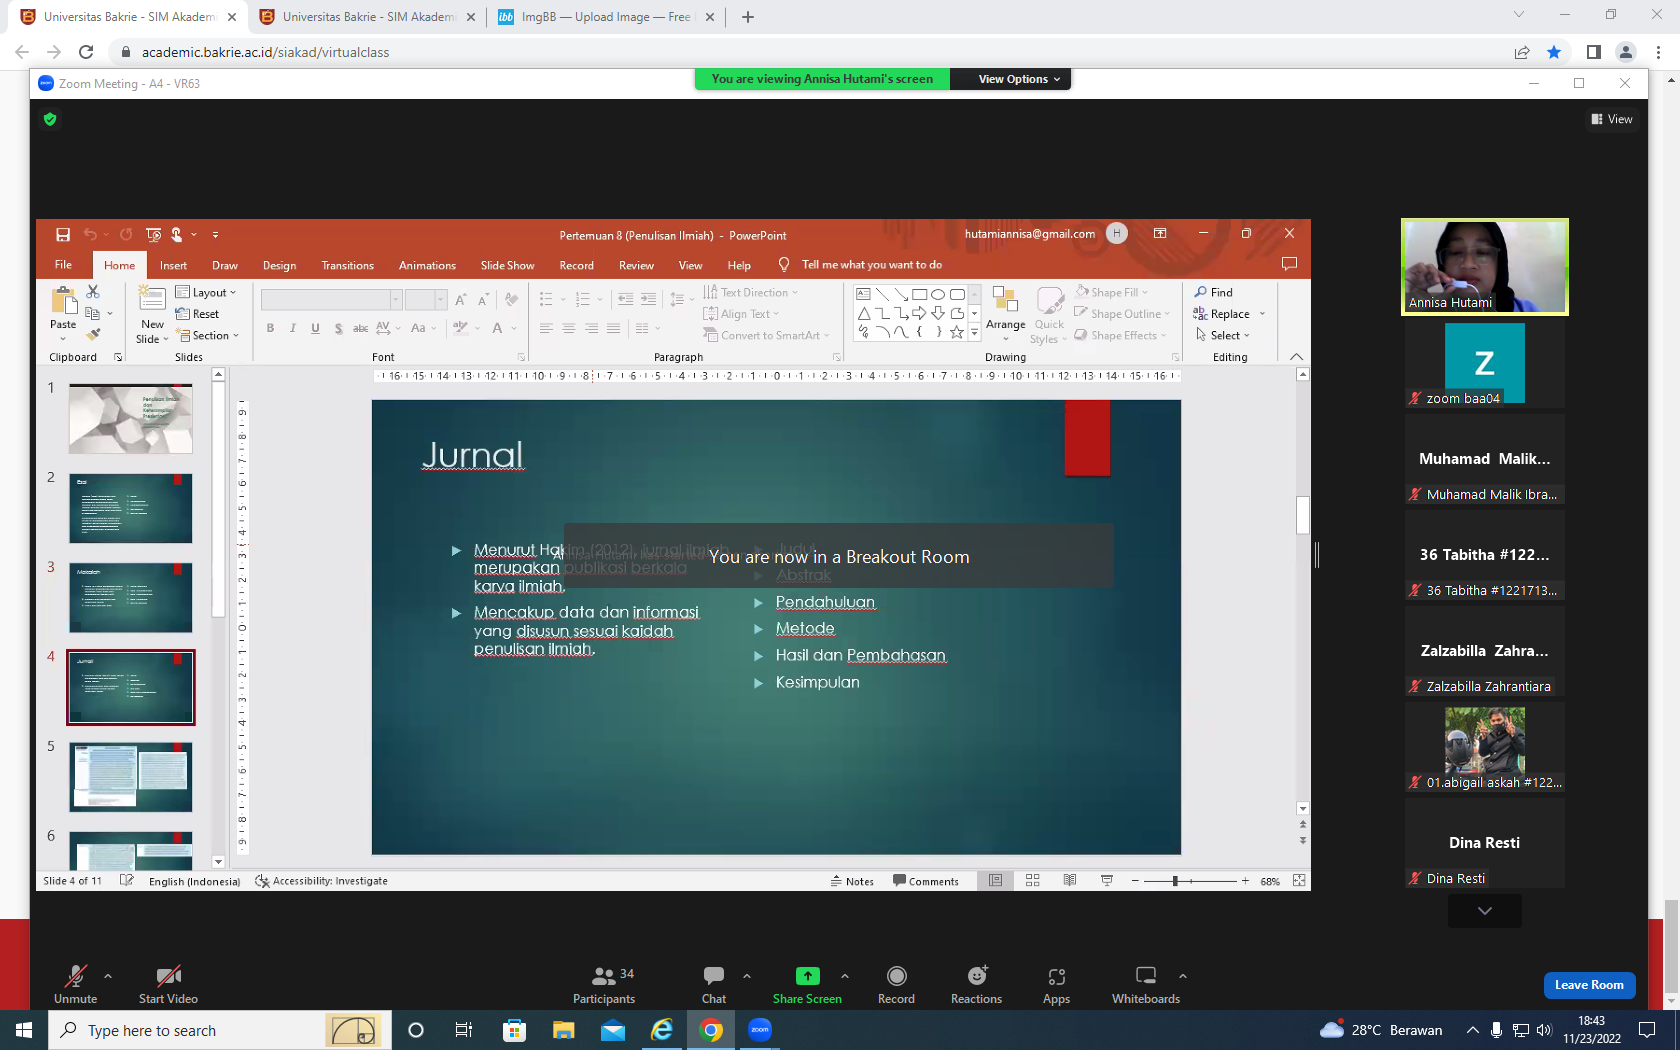Open the Slide Show ribbon tab
Viewport: 1680px width, 1050px height.
point(507,265)
